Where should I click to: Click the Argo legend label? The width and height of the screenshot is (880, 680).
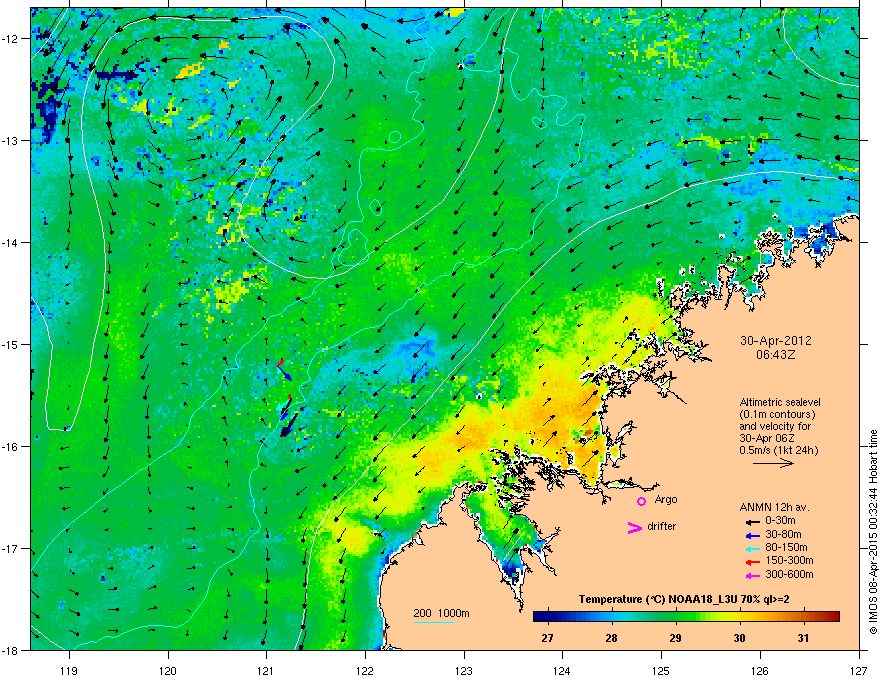coord(666,499)
